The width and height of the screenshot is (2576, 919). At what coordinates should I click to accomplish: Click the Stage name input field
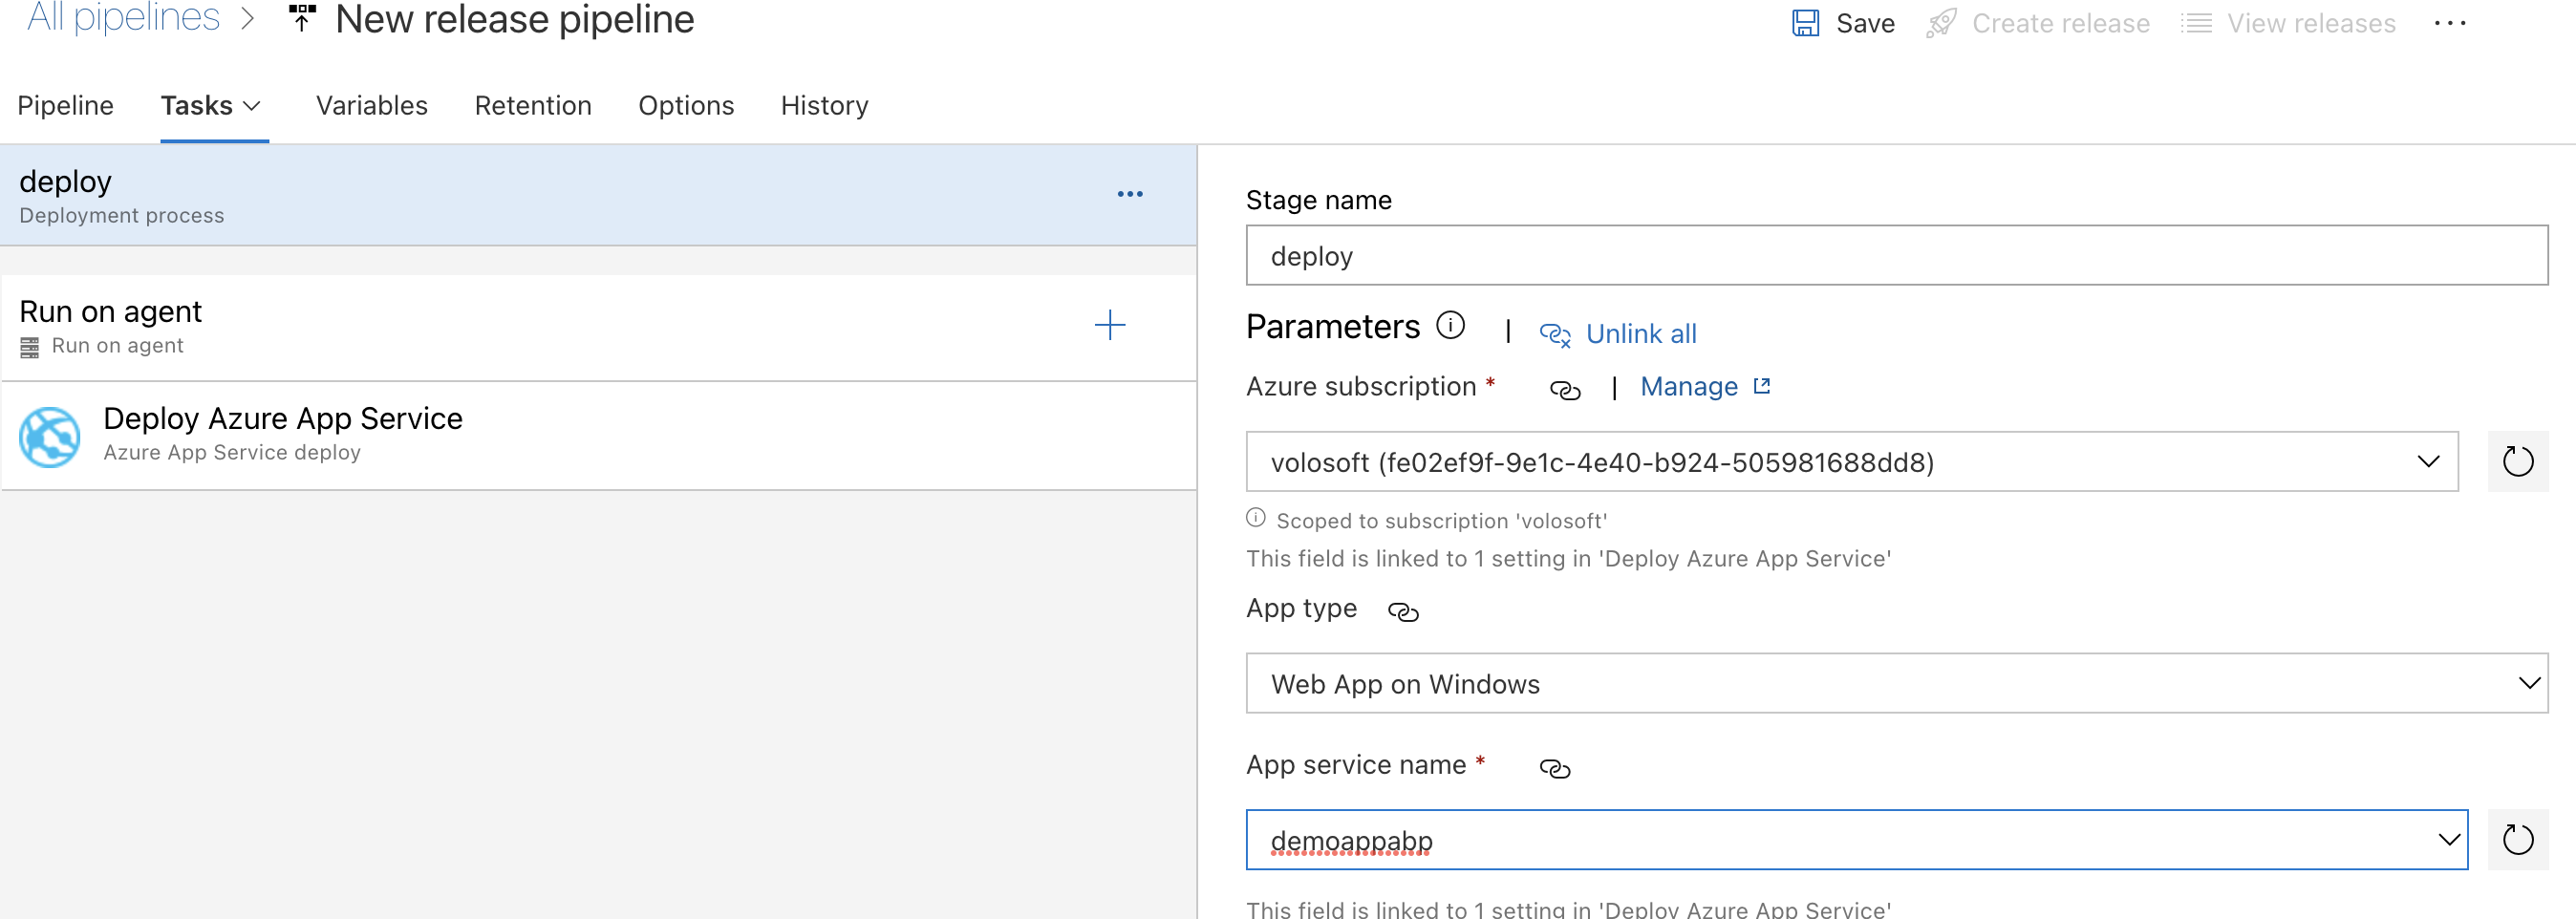tap(1895, 256)
